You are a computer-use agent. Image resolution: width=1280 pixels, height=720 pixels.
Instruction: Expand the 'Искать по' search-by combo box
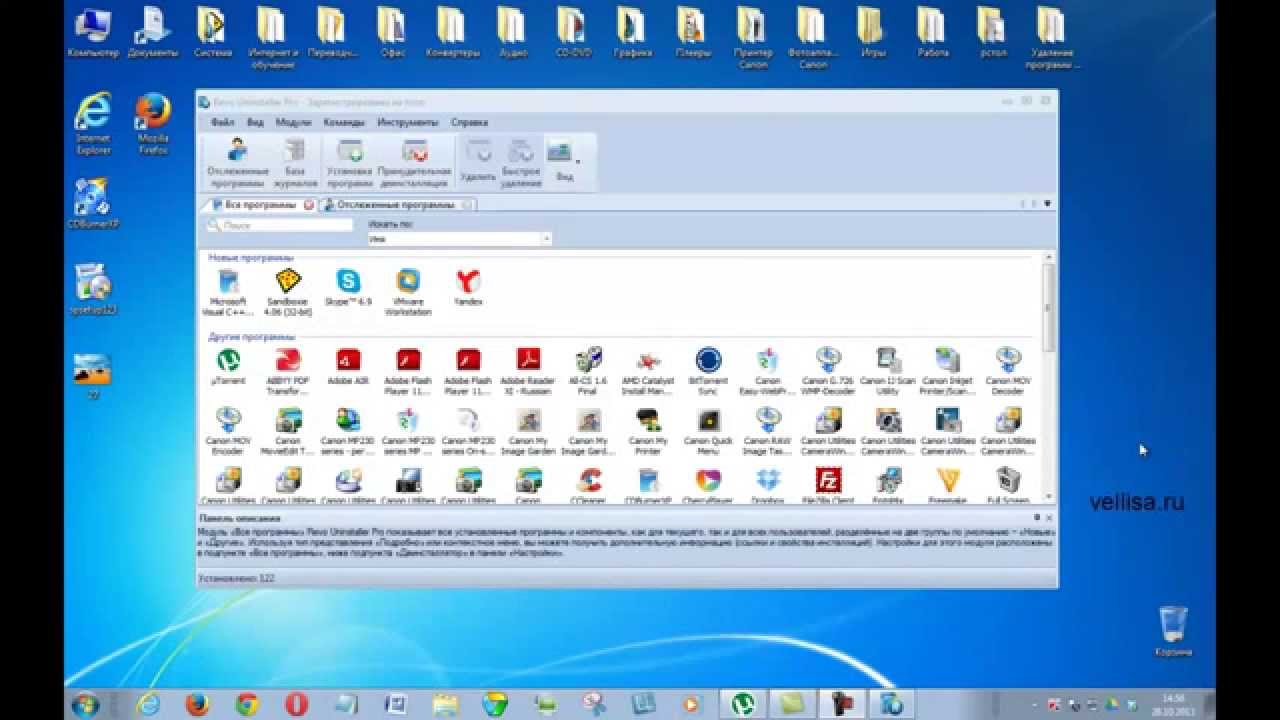click(x=546, y=239)
